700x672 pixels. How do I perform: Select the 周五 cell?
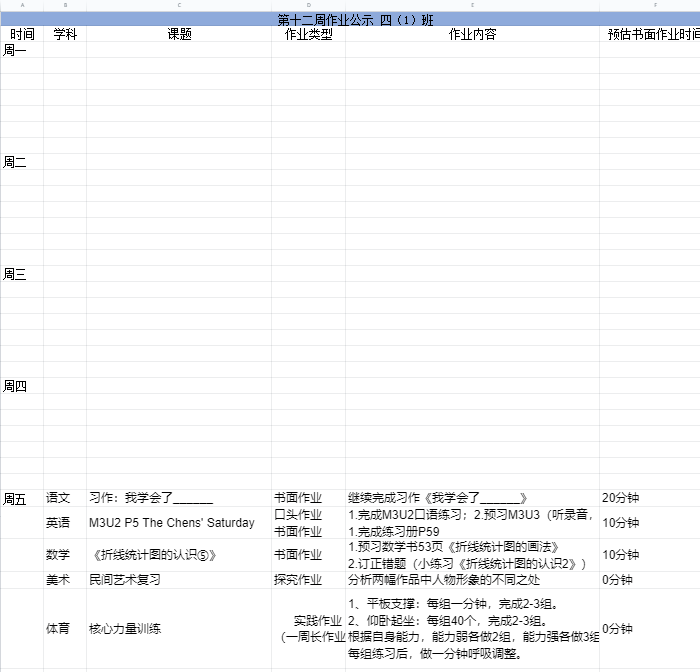22,498
